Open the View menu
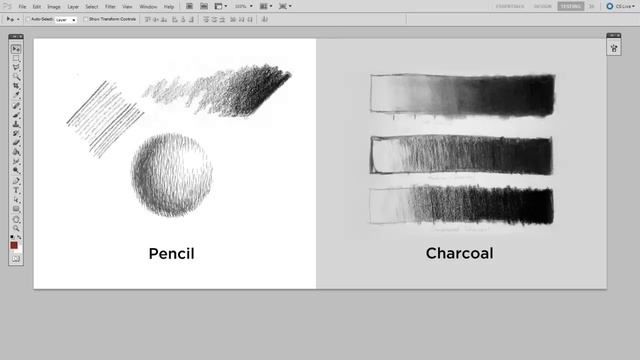640x360 pixels. (x=127, y=7)
